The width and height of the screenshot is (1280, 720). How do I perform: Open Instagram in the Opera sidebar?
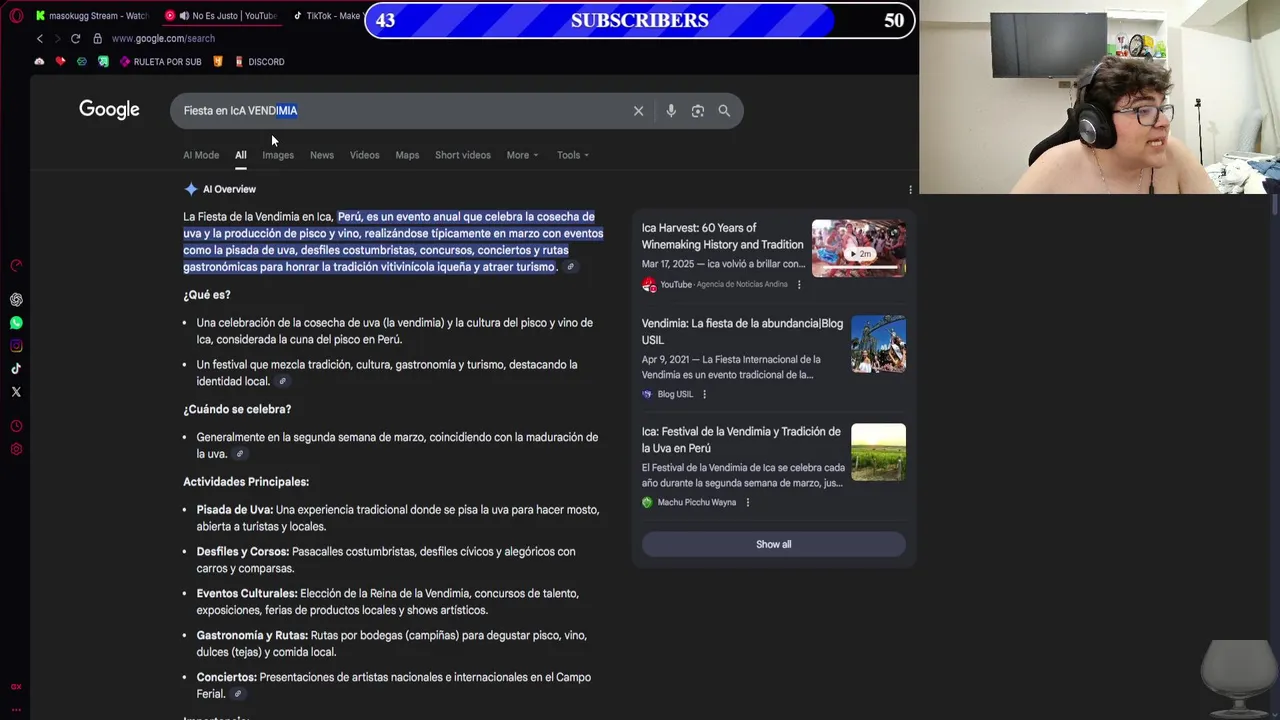click(x=16, y=346)
